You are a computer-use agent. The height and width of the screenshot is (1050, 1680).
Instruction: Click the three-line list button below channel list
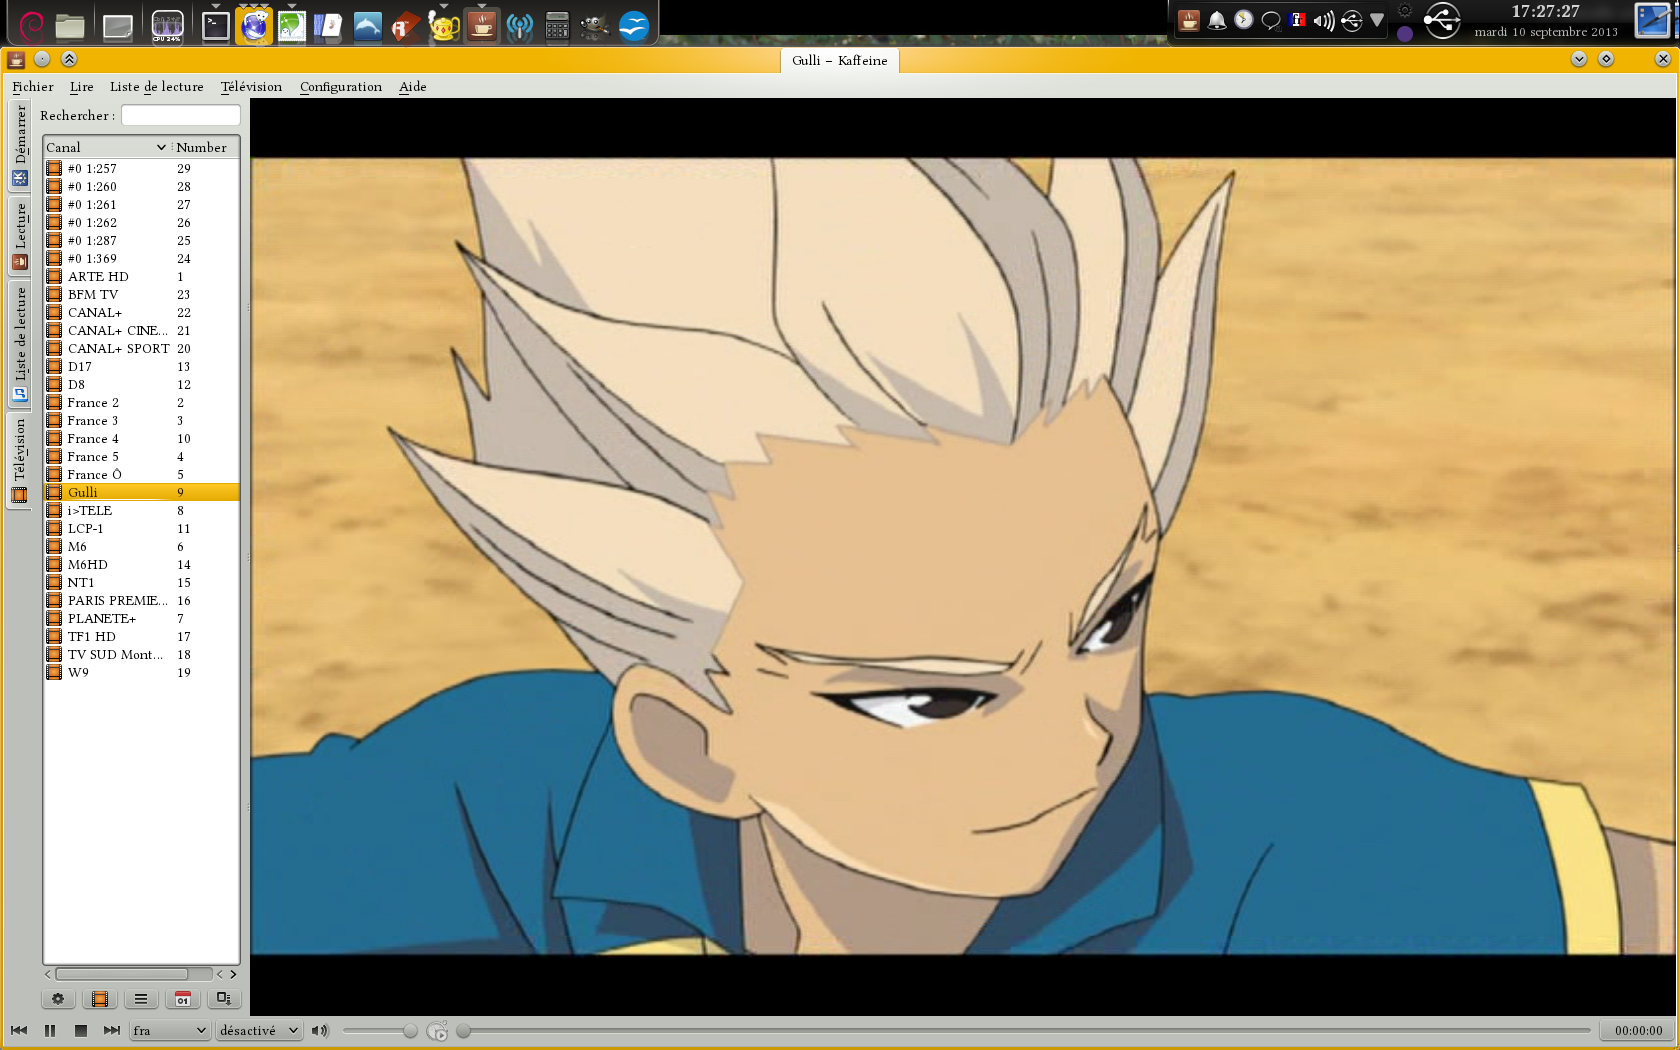tap(141, 999)
